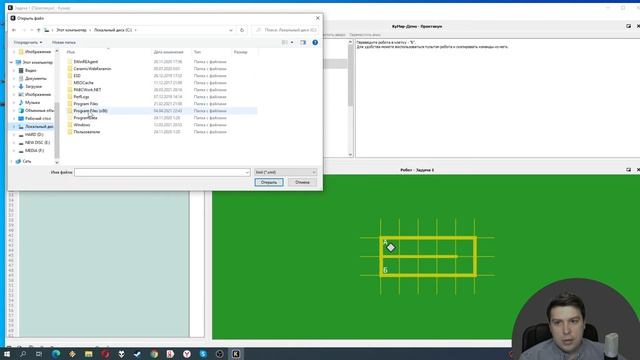The image size is (640, 360).
Task: Show the preview pane in the file dialog
Action: 303,42
